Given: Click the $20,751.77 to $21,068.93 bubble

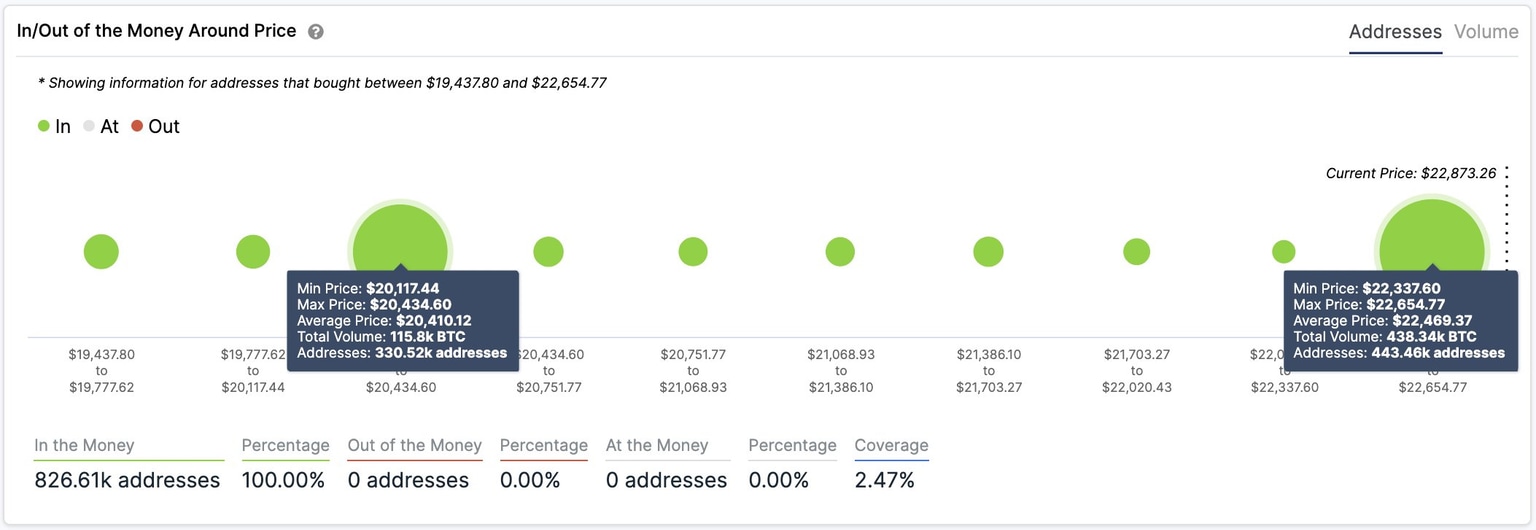Looking at the screenshot, I should pyautogui.click(x=693, y=252).
